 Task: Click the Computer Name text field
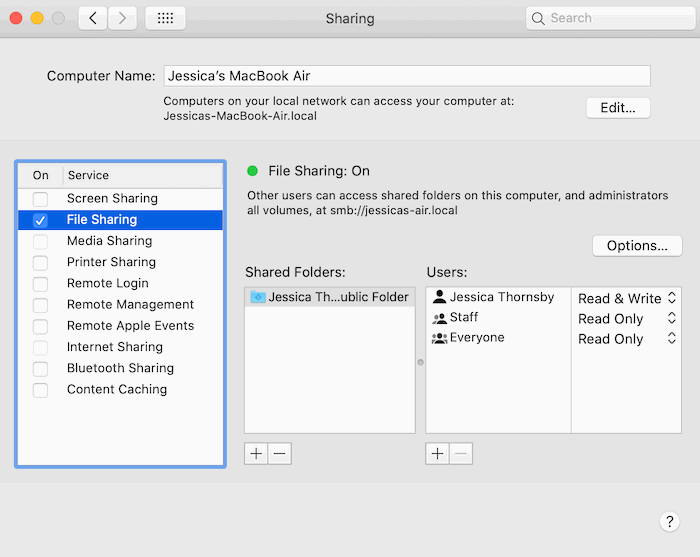407,76
